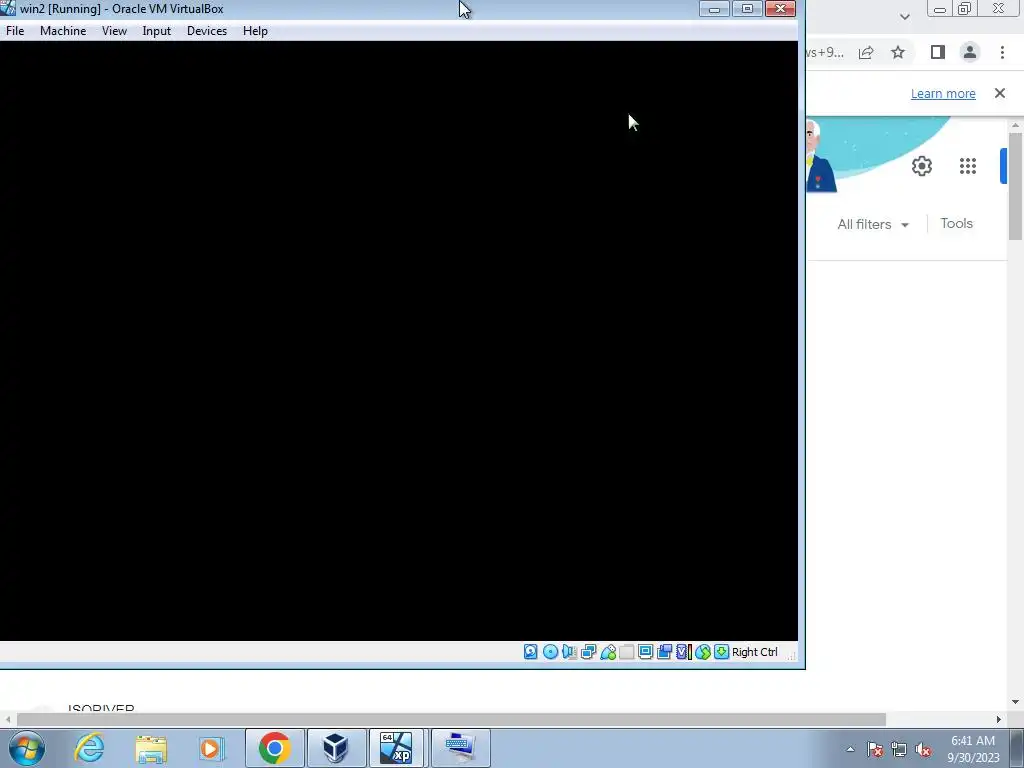Click the optical disk indicator in VirtualBox status bar
The image size is (1024, 768).
551,652
